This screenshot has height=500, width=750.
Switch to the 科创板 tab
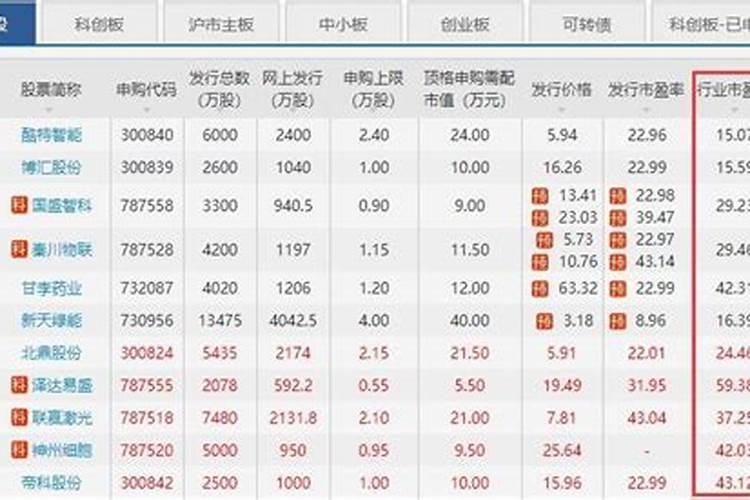99,23
